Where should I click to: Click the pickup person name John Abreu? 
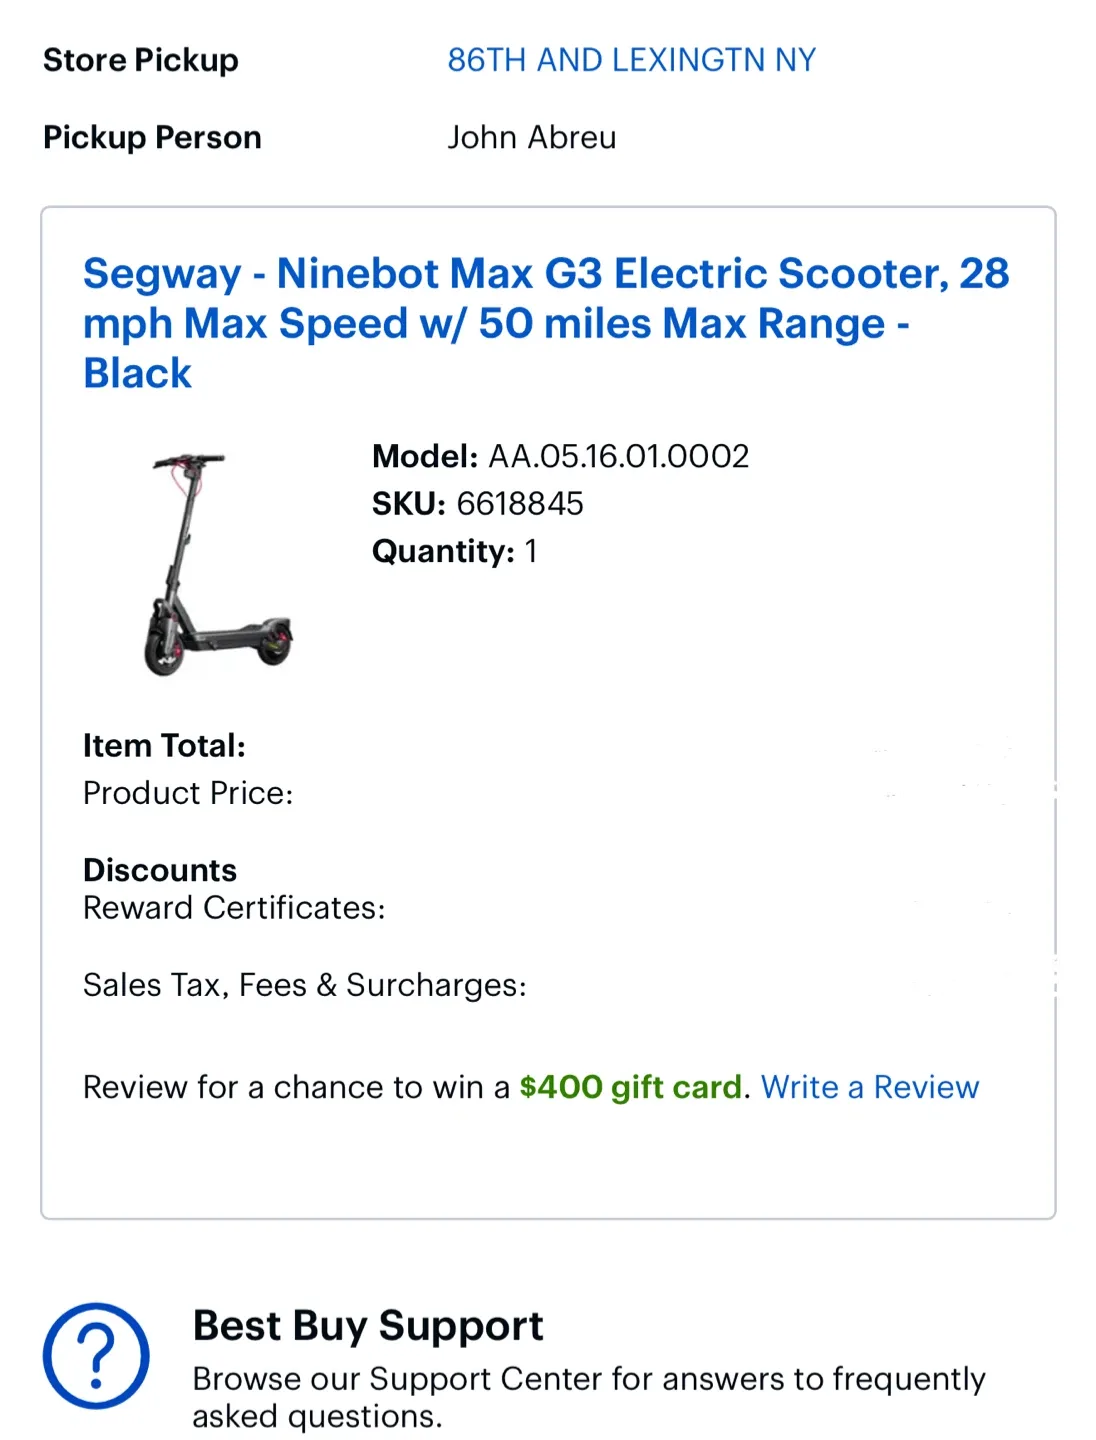point(531,137)
